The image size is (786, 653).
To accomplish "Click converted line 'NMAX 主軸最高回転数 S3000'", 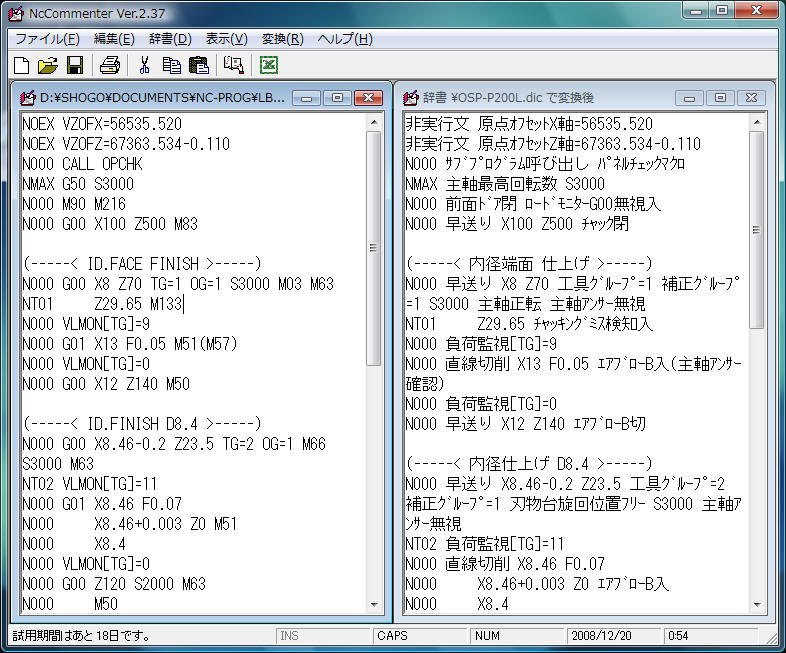I will [505, 184].
